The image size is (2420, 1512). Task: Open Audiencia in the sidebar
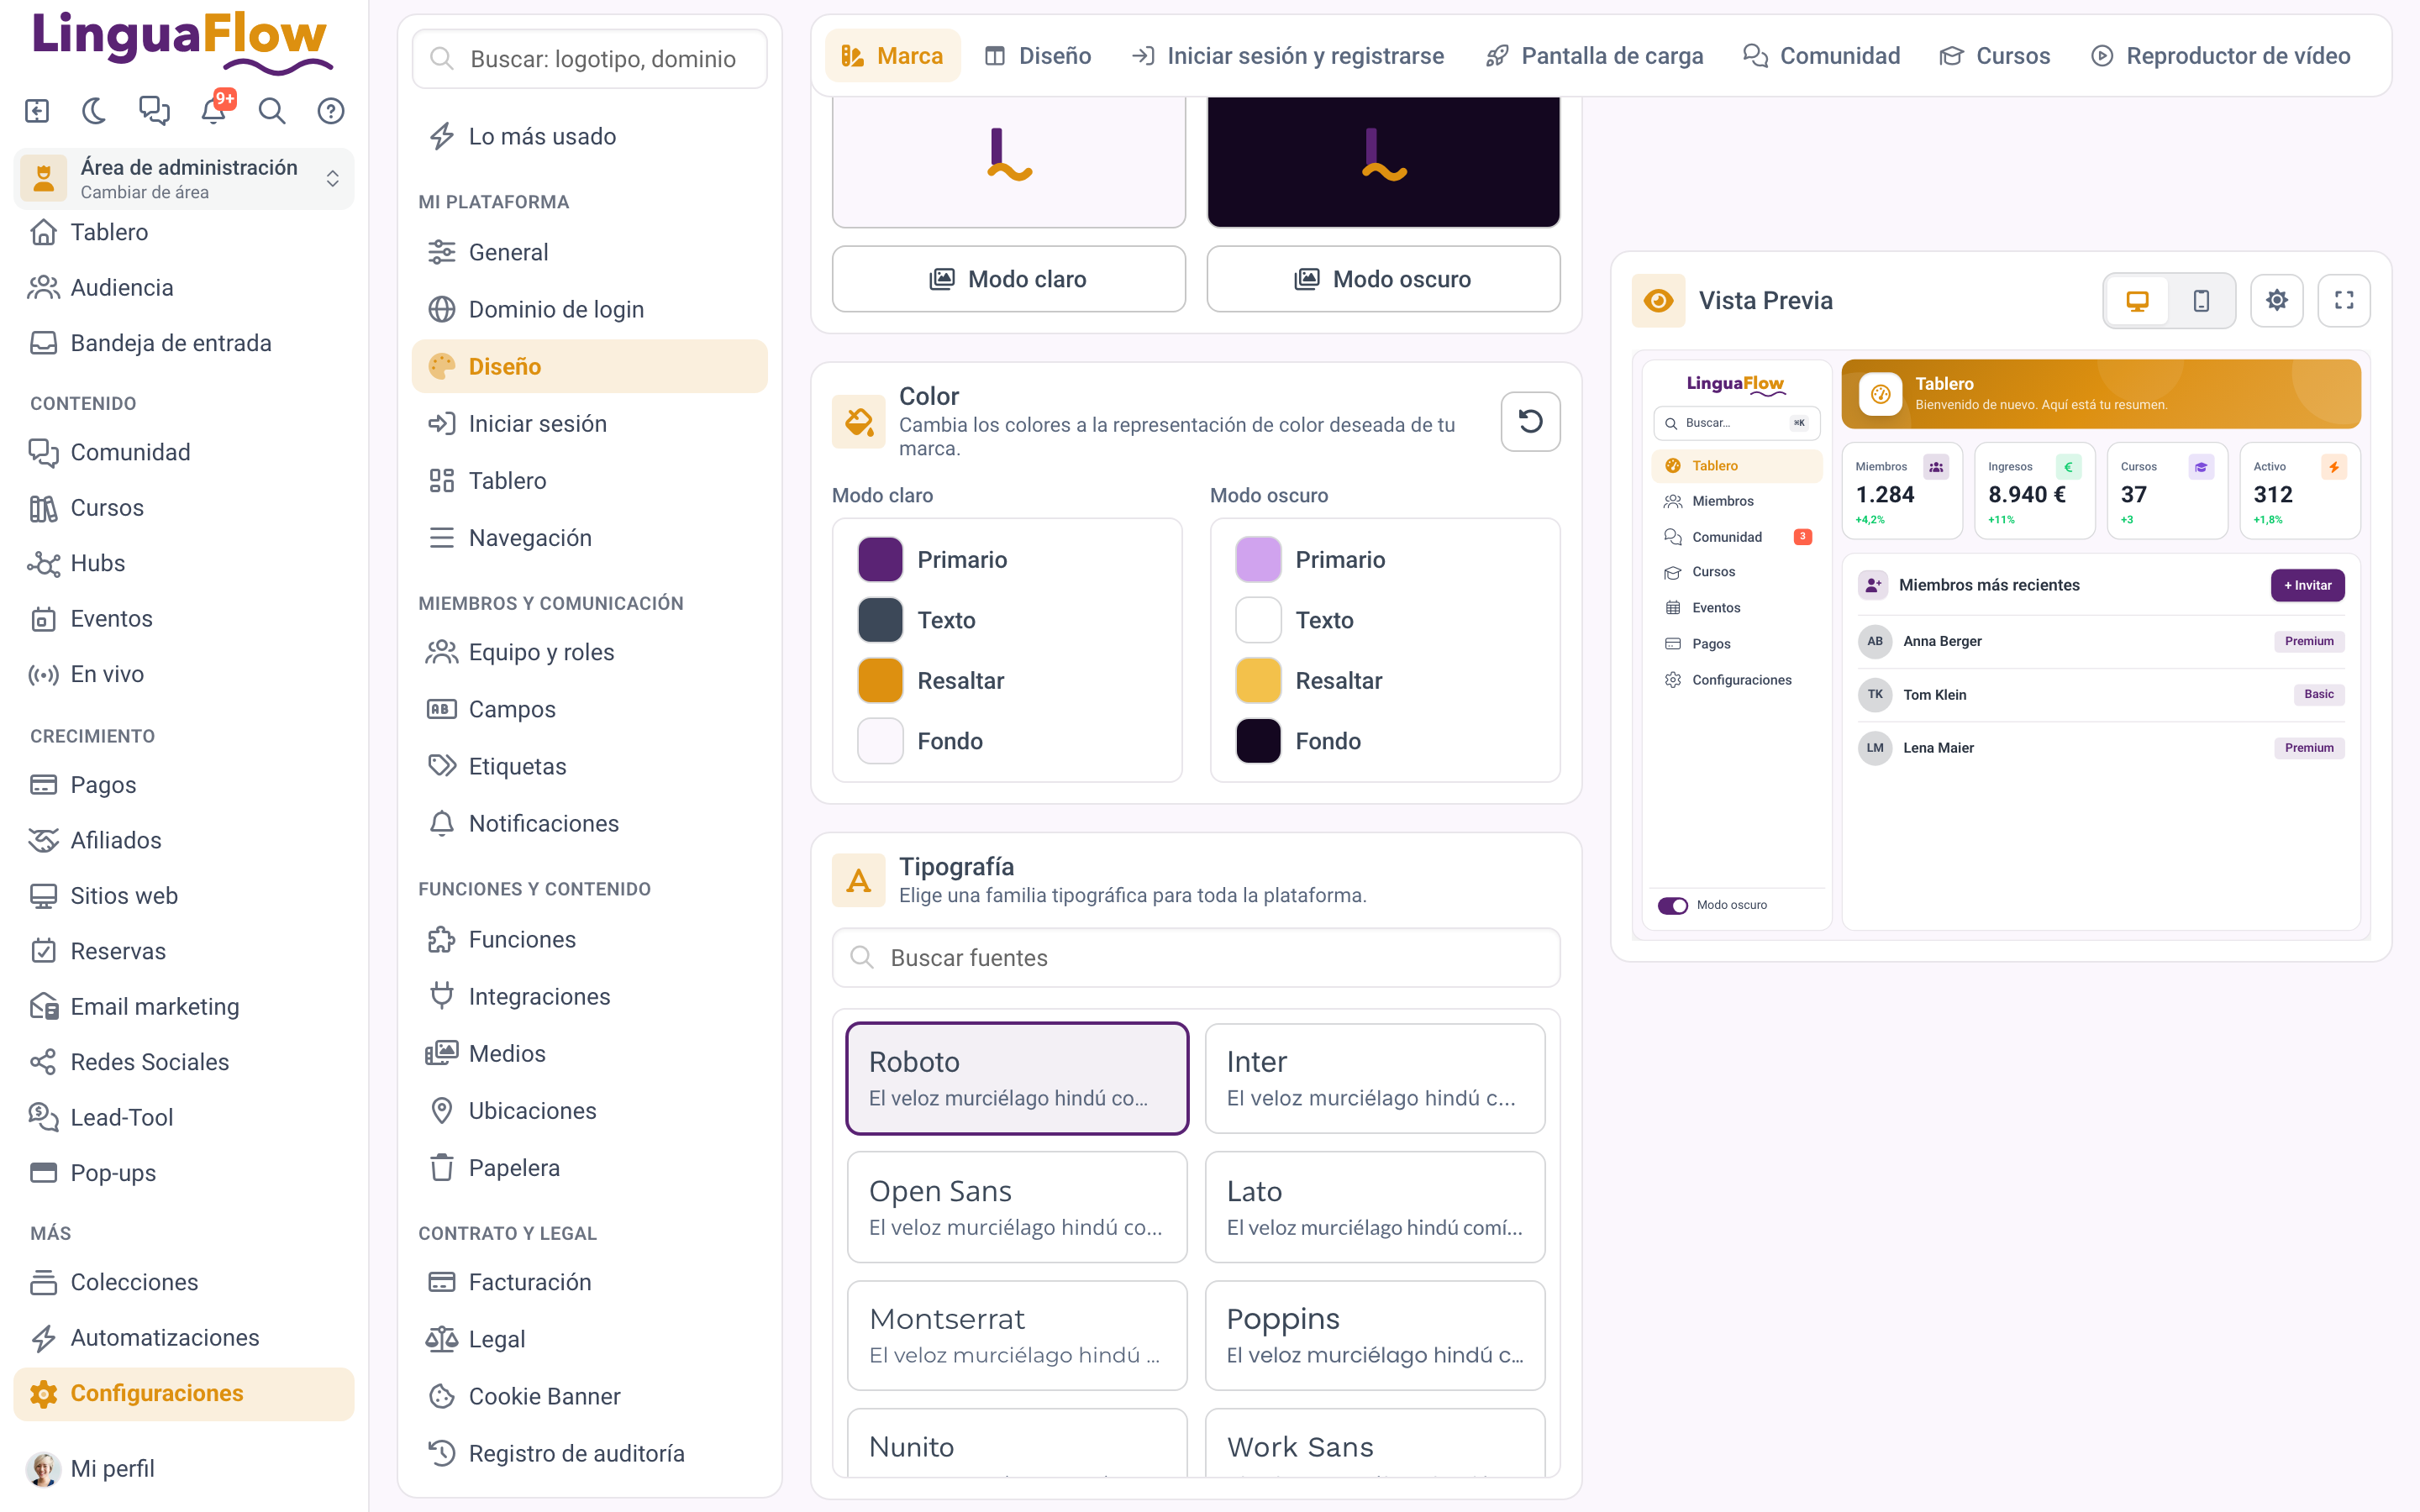click(184, 287)
